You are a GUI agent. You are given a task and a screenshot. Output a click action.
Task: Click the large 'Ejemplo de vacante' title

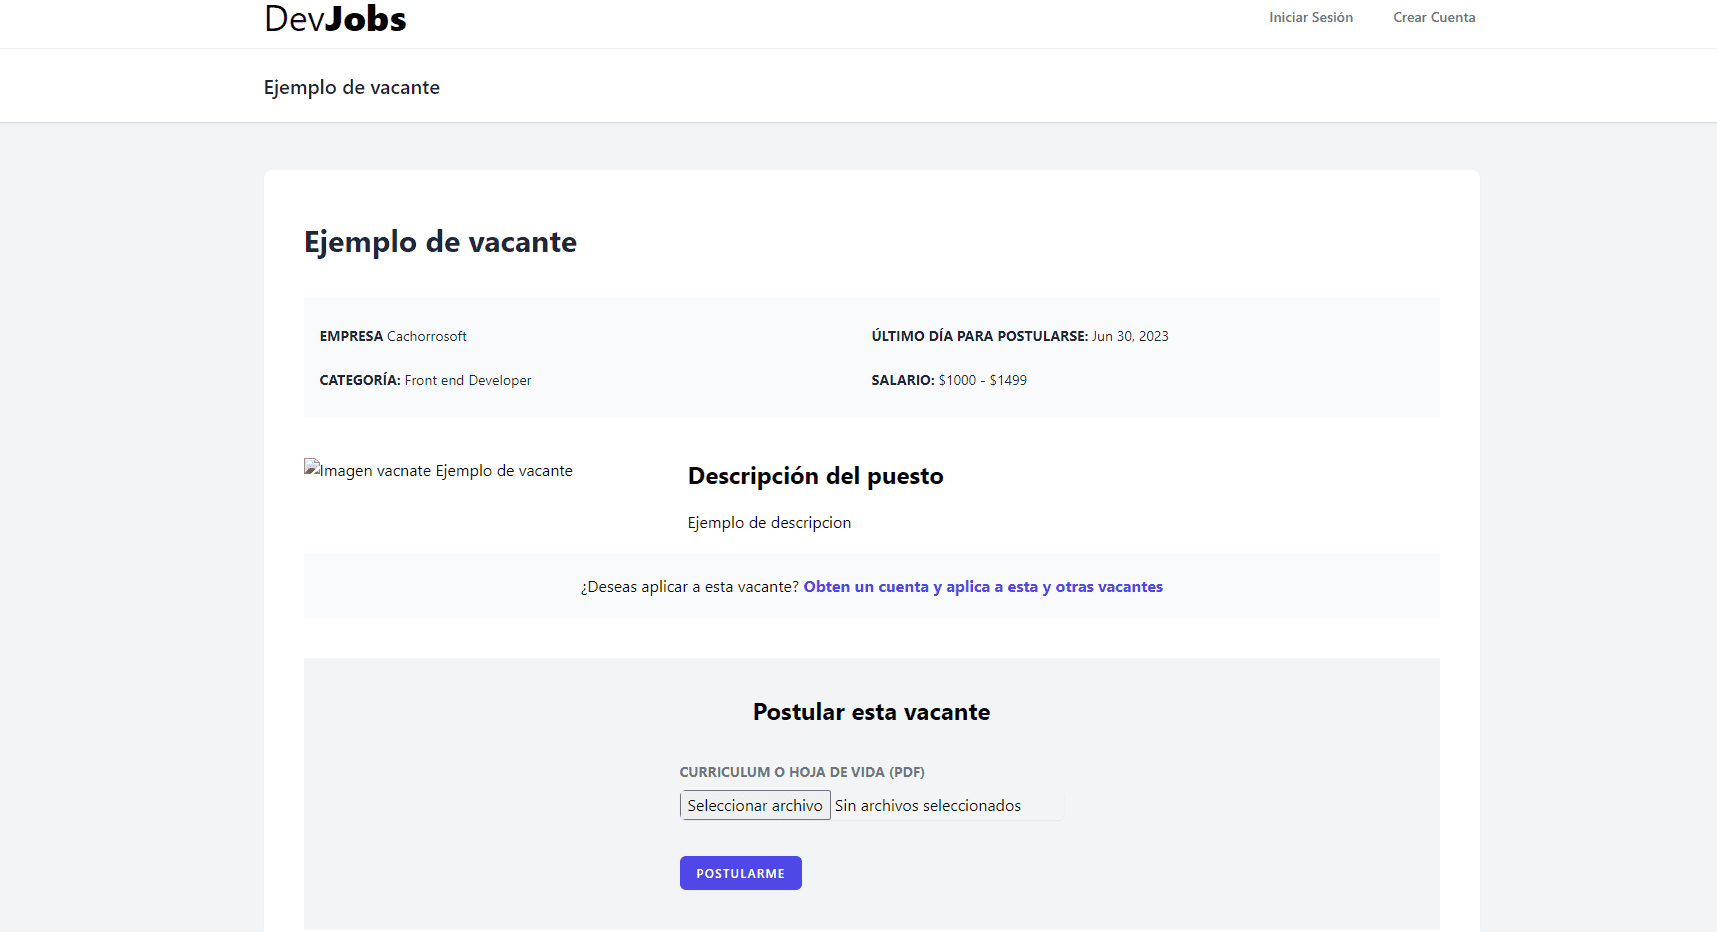pos(440,242)
